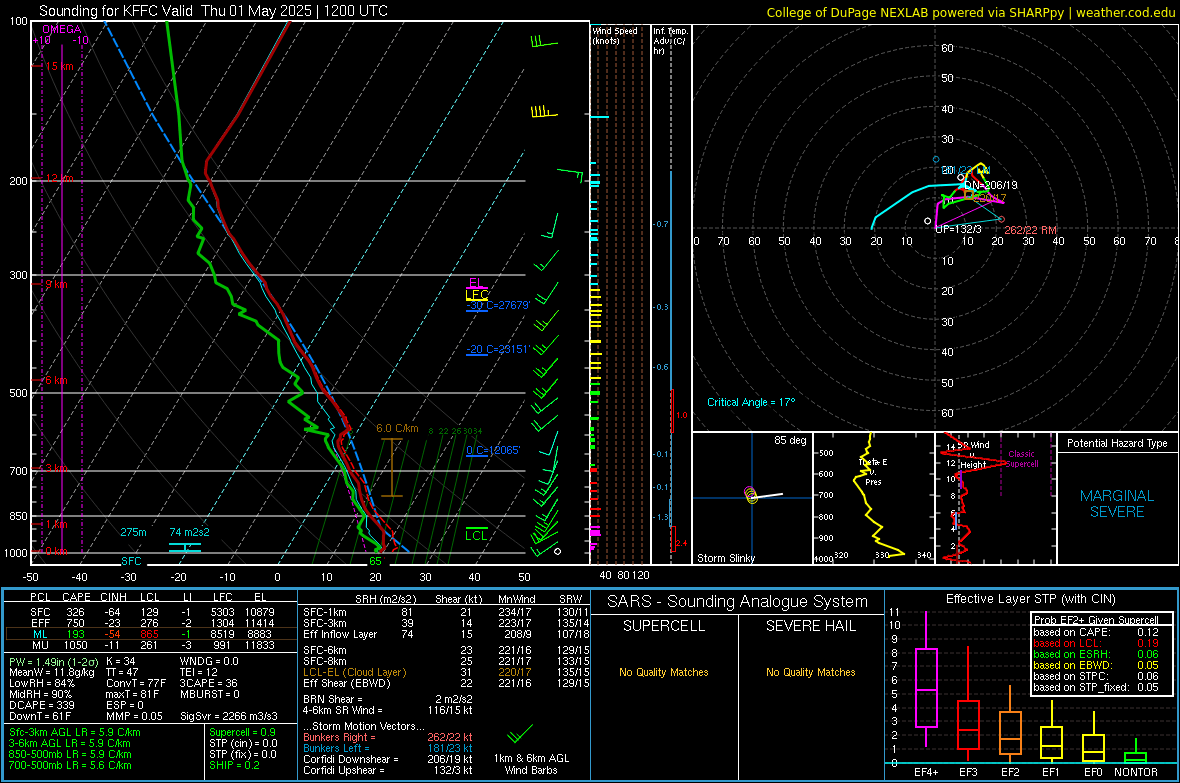Screen dimensions: 1180x783
Task: Click the ConvT = 77F value
Action: 135,684
